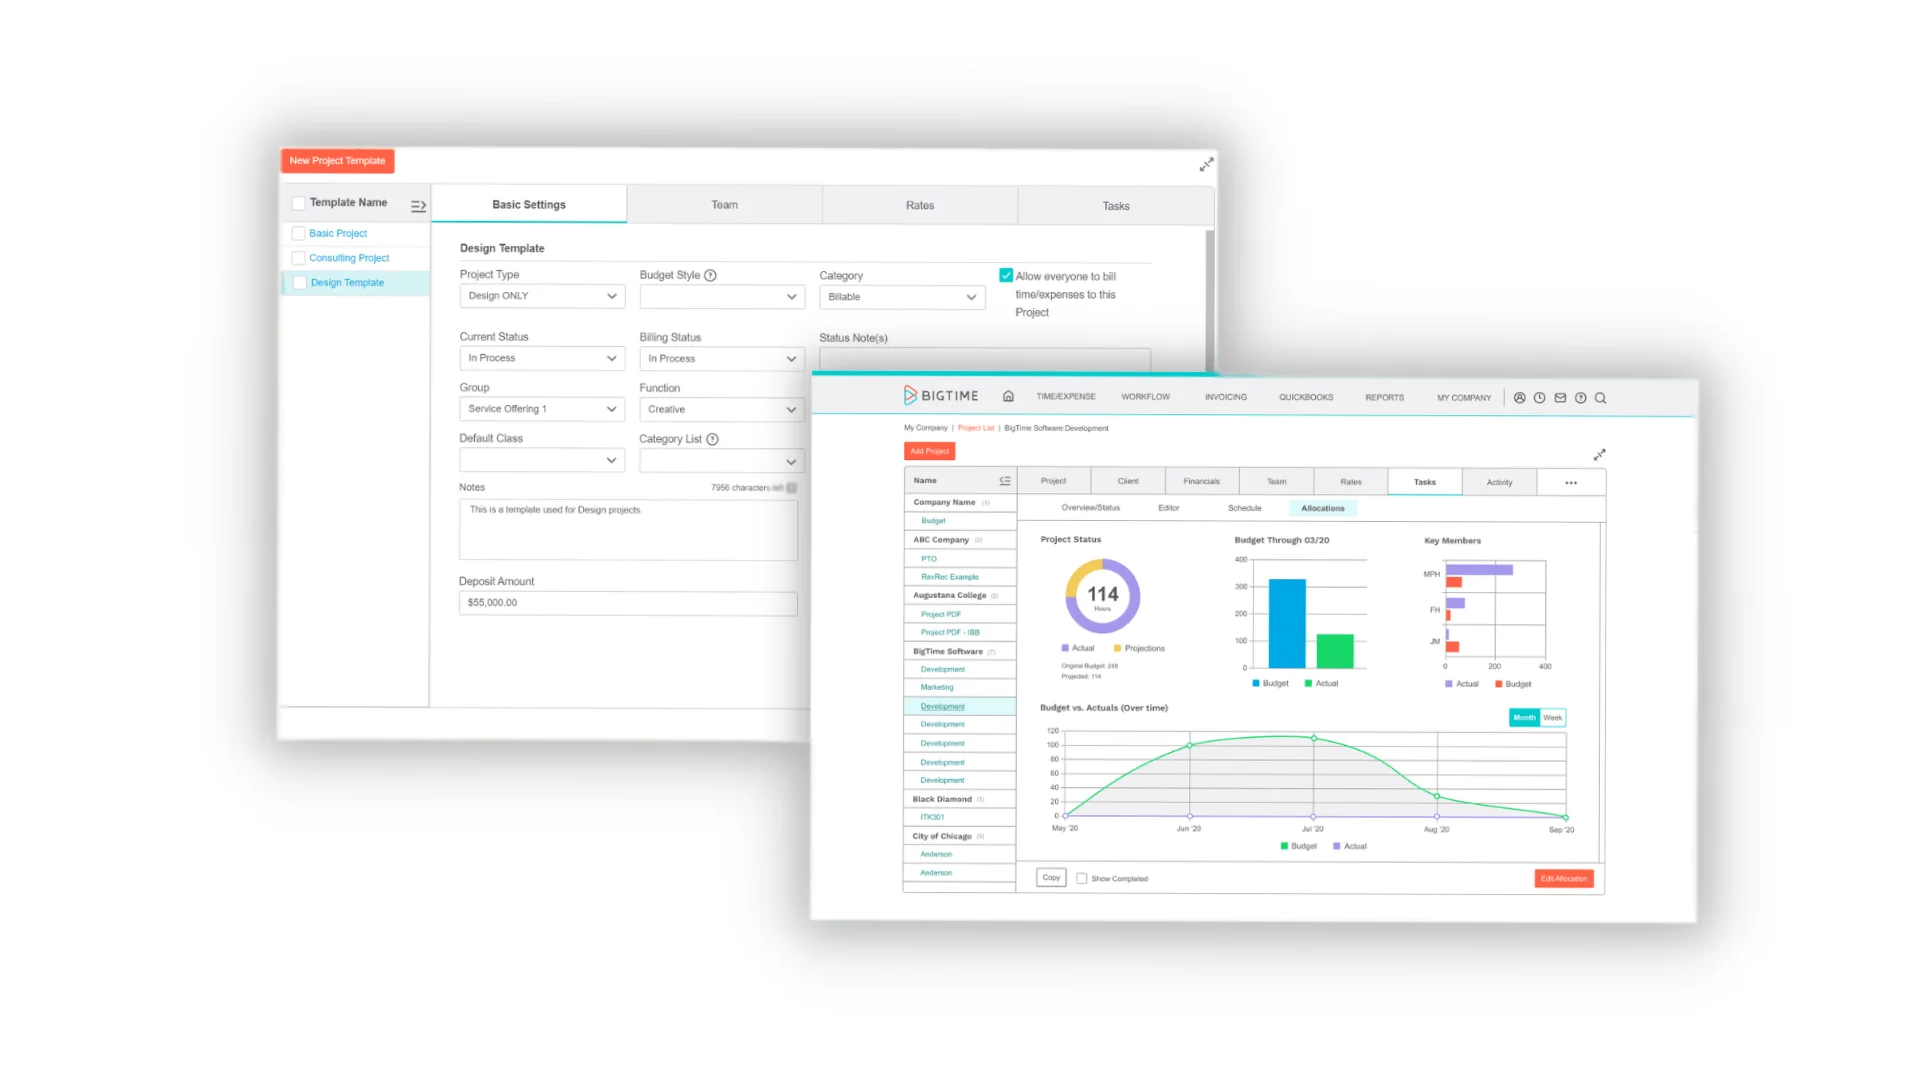Switch chart view to Week

click(x=1552, y=718)
